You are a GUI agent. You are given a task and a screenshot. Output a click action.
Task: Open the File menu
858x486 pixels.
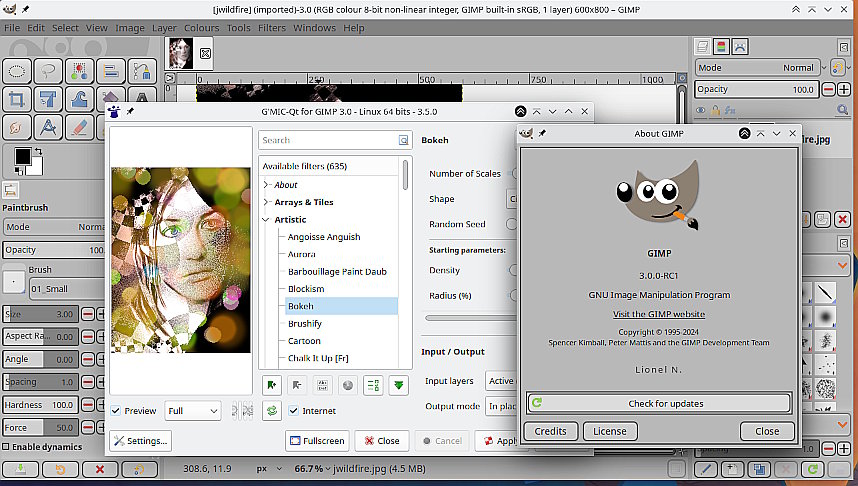point(12,28)
